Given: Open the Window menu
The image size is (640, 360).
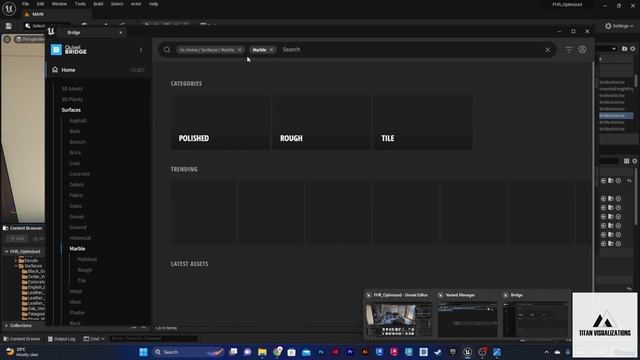Looking at the screenshot, I should point(59,4).
